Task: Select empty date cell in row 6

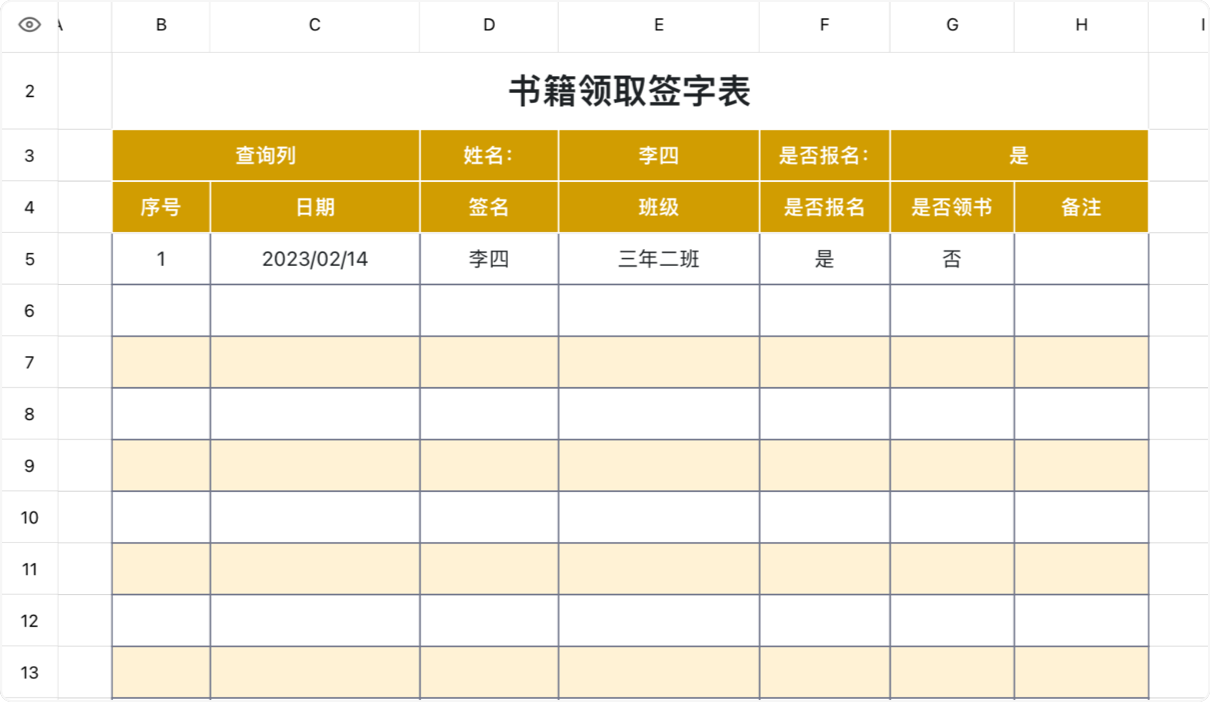Action: tap(315, 311)
